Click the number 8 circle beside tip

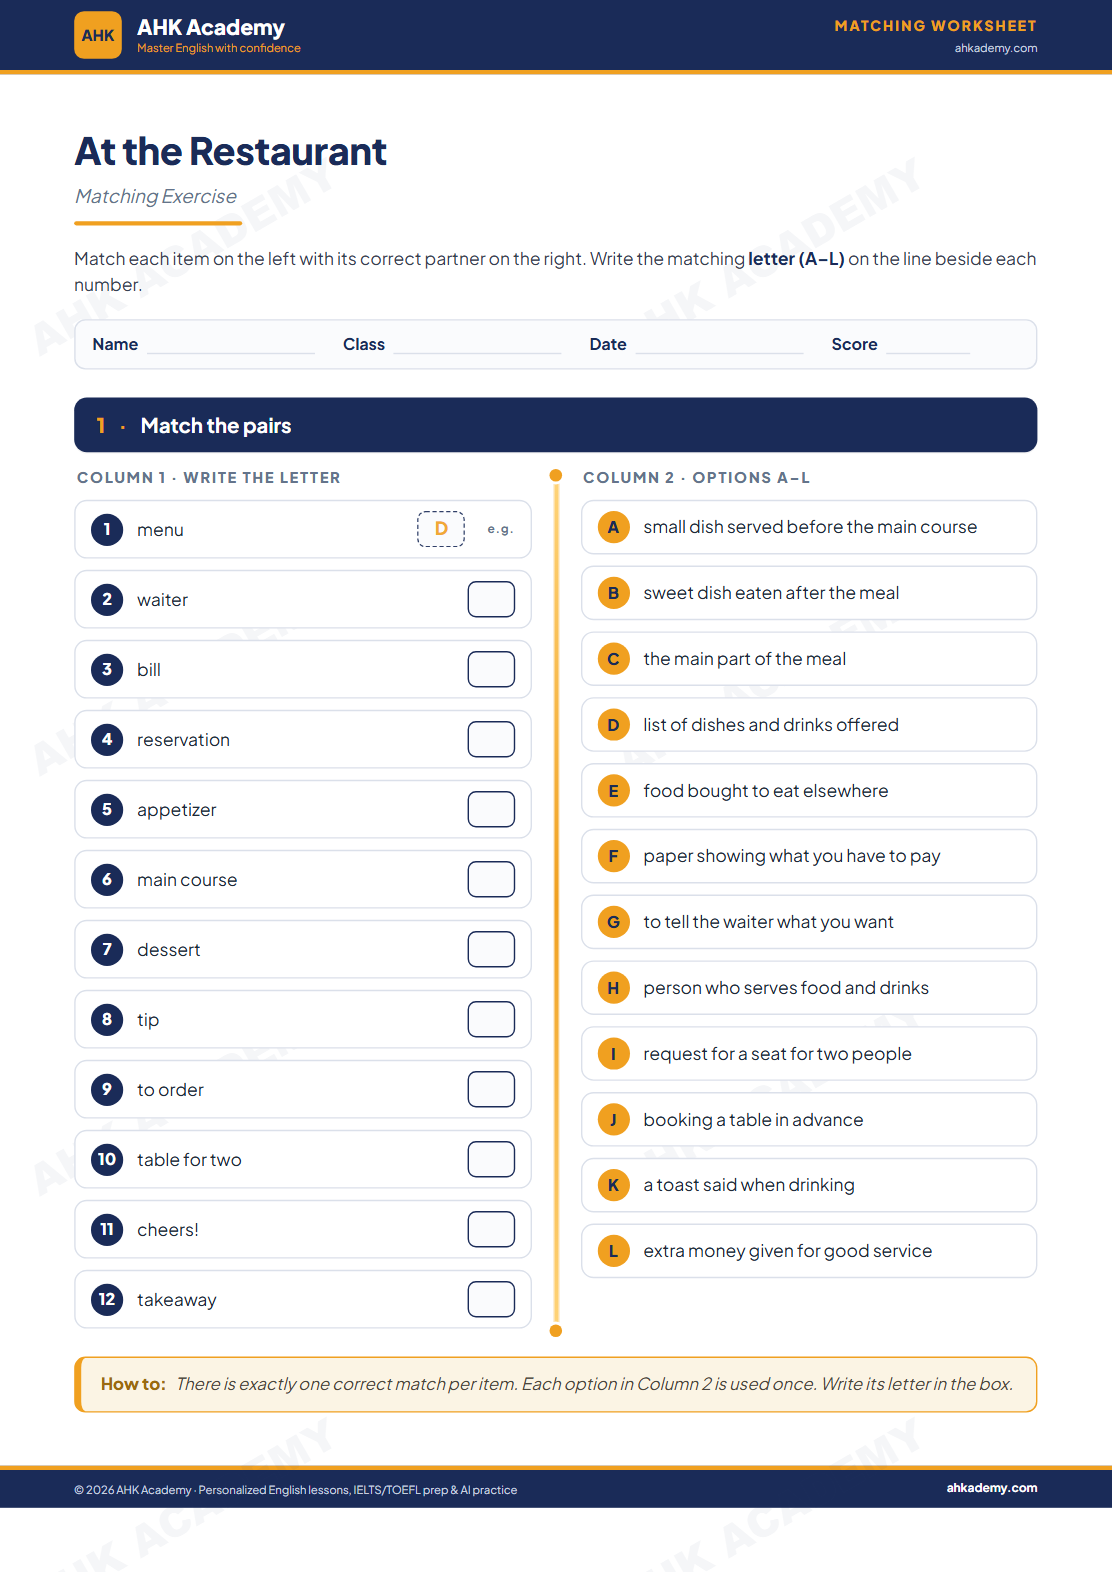(x=107, y=1019)
